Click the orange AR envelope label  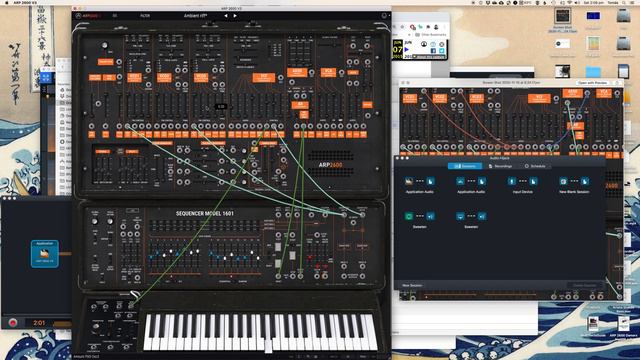point(300,105)
